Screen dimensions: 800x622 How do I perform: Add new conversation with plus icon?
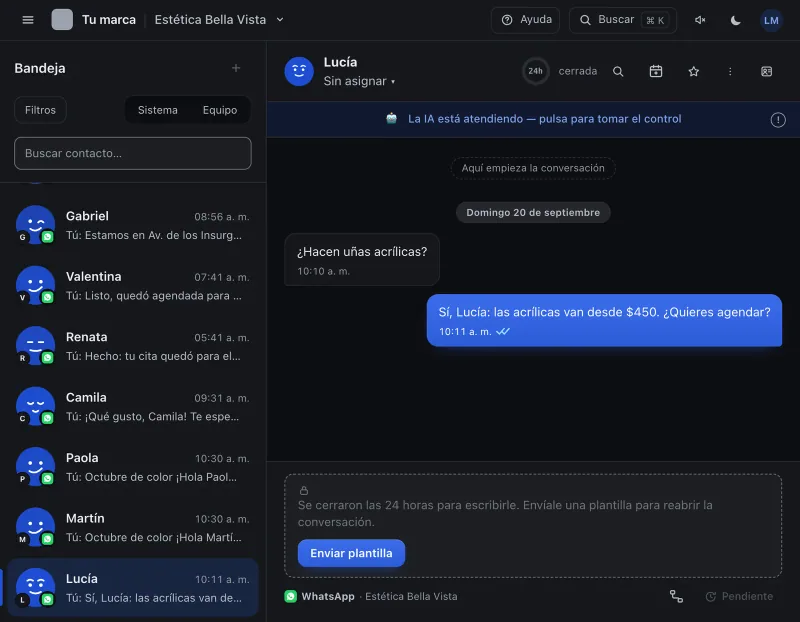click(236, 68)
